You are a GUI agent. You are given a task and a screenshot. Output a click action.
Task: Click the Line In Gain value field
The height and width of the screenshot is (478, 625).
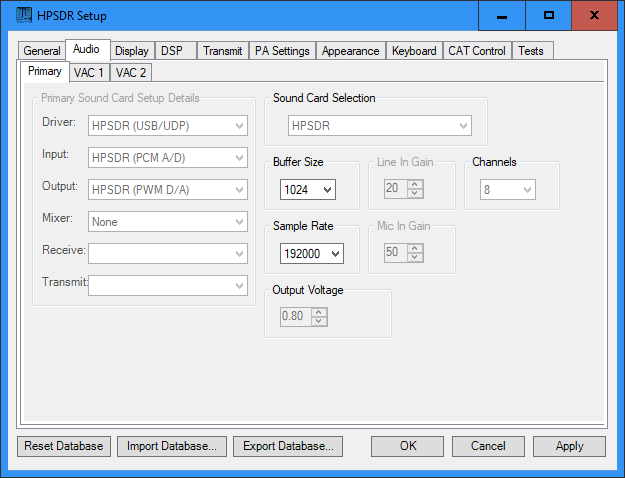(391, 190)
